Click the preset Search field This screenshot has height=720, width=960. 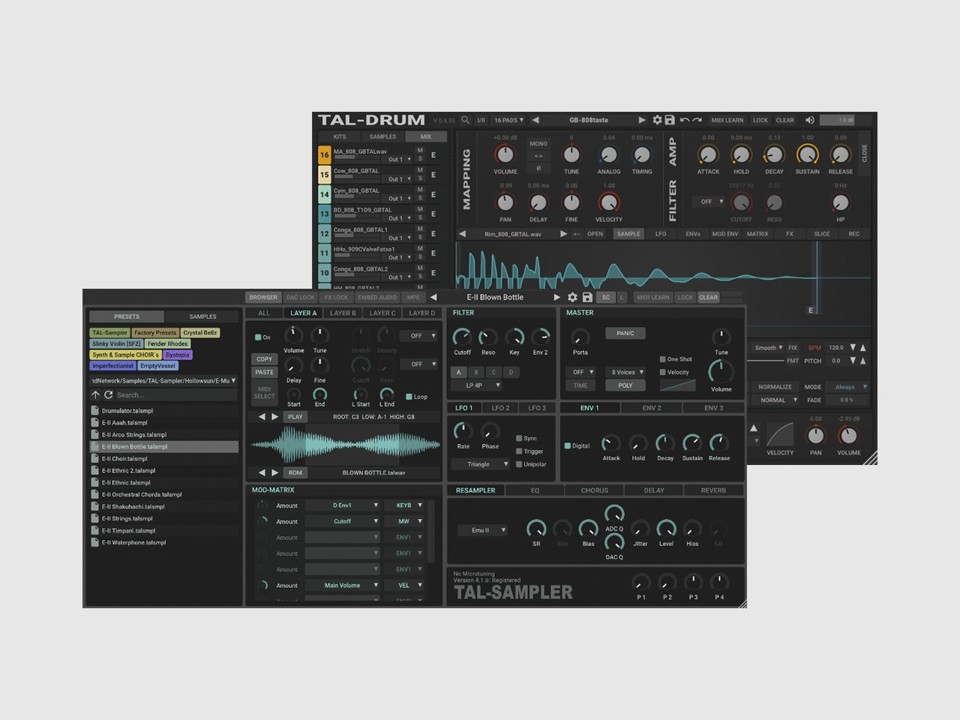(x=176, y=395)
